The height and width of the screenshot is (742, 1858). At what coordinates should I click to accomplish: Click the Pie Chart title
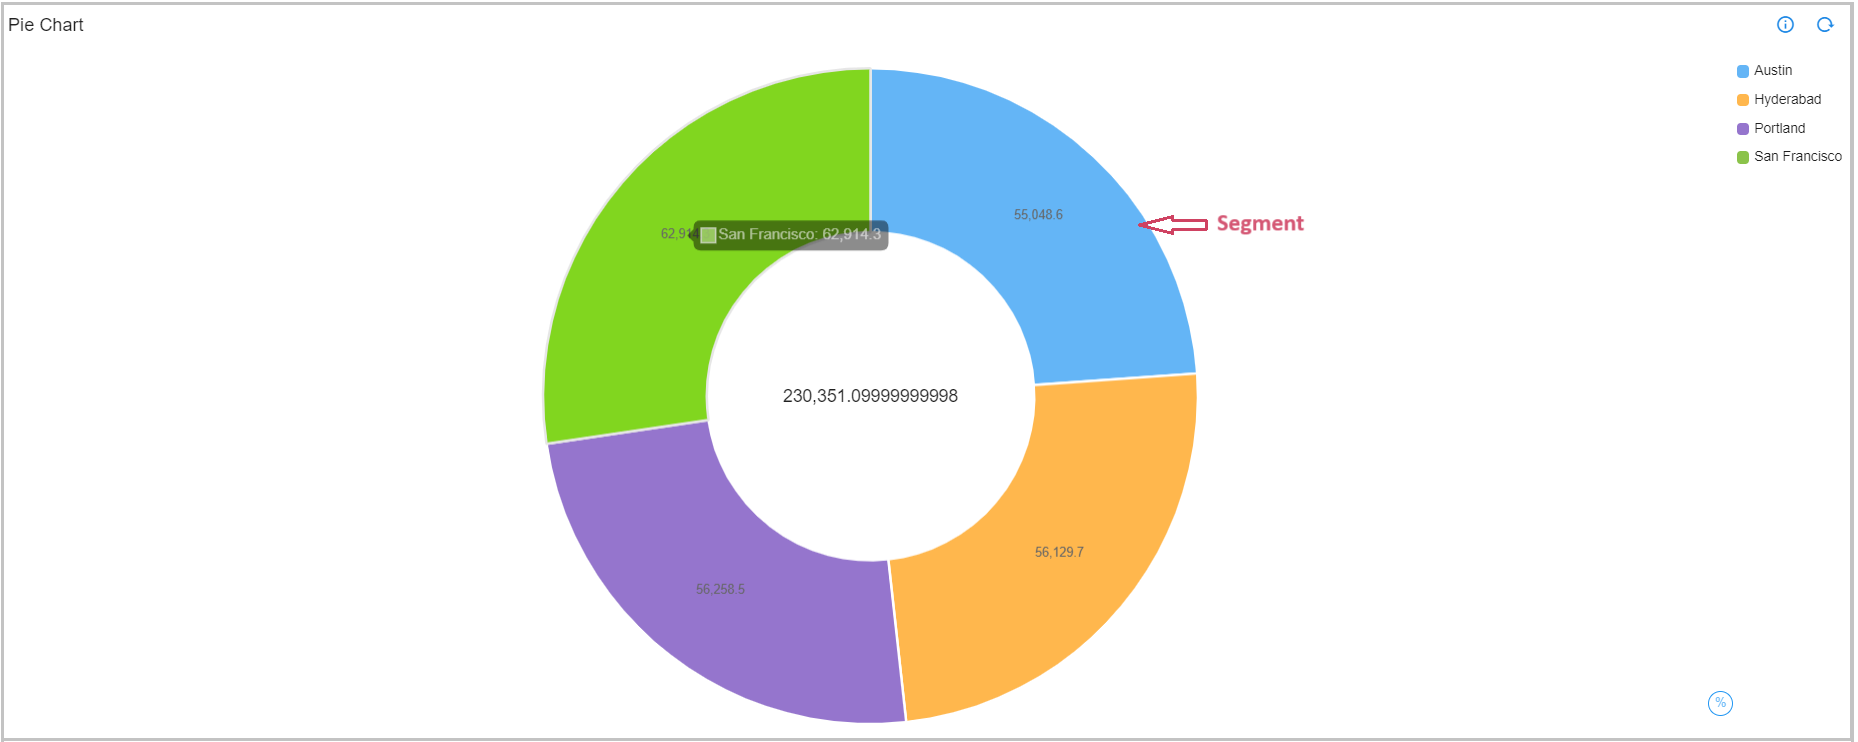click(x=46, y=25)
